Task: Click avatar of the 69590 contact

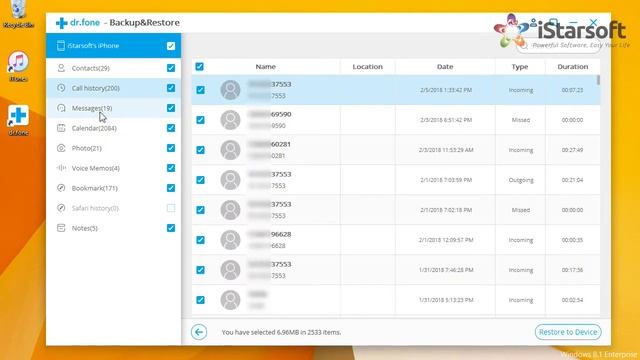Action: pyautogui.click(x=230, y=120)
